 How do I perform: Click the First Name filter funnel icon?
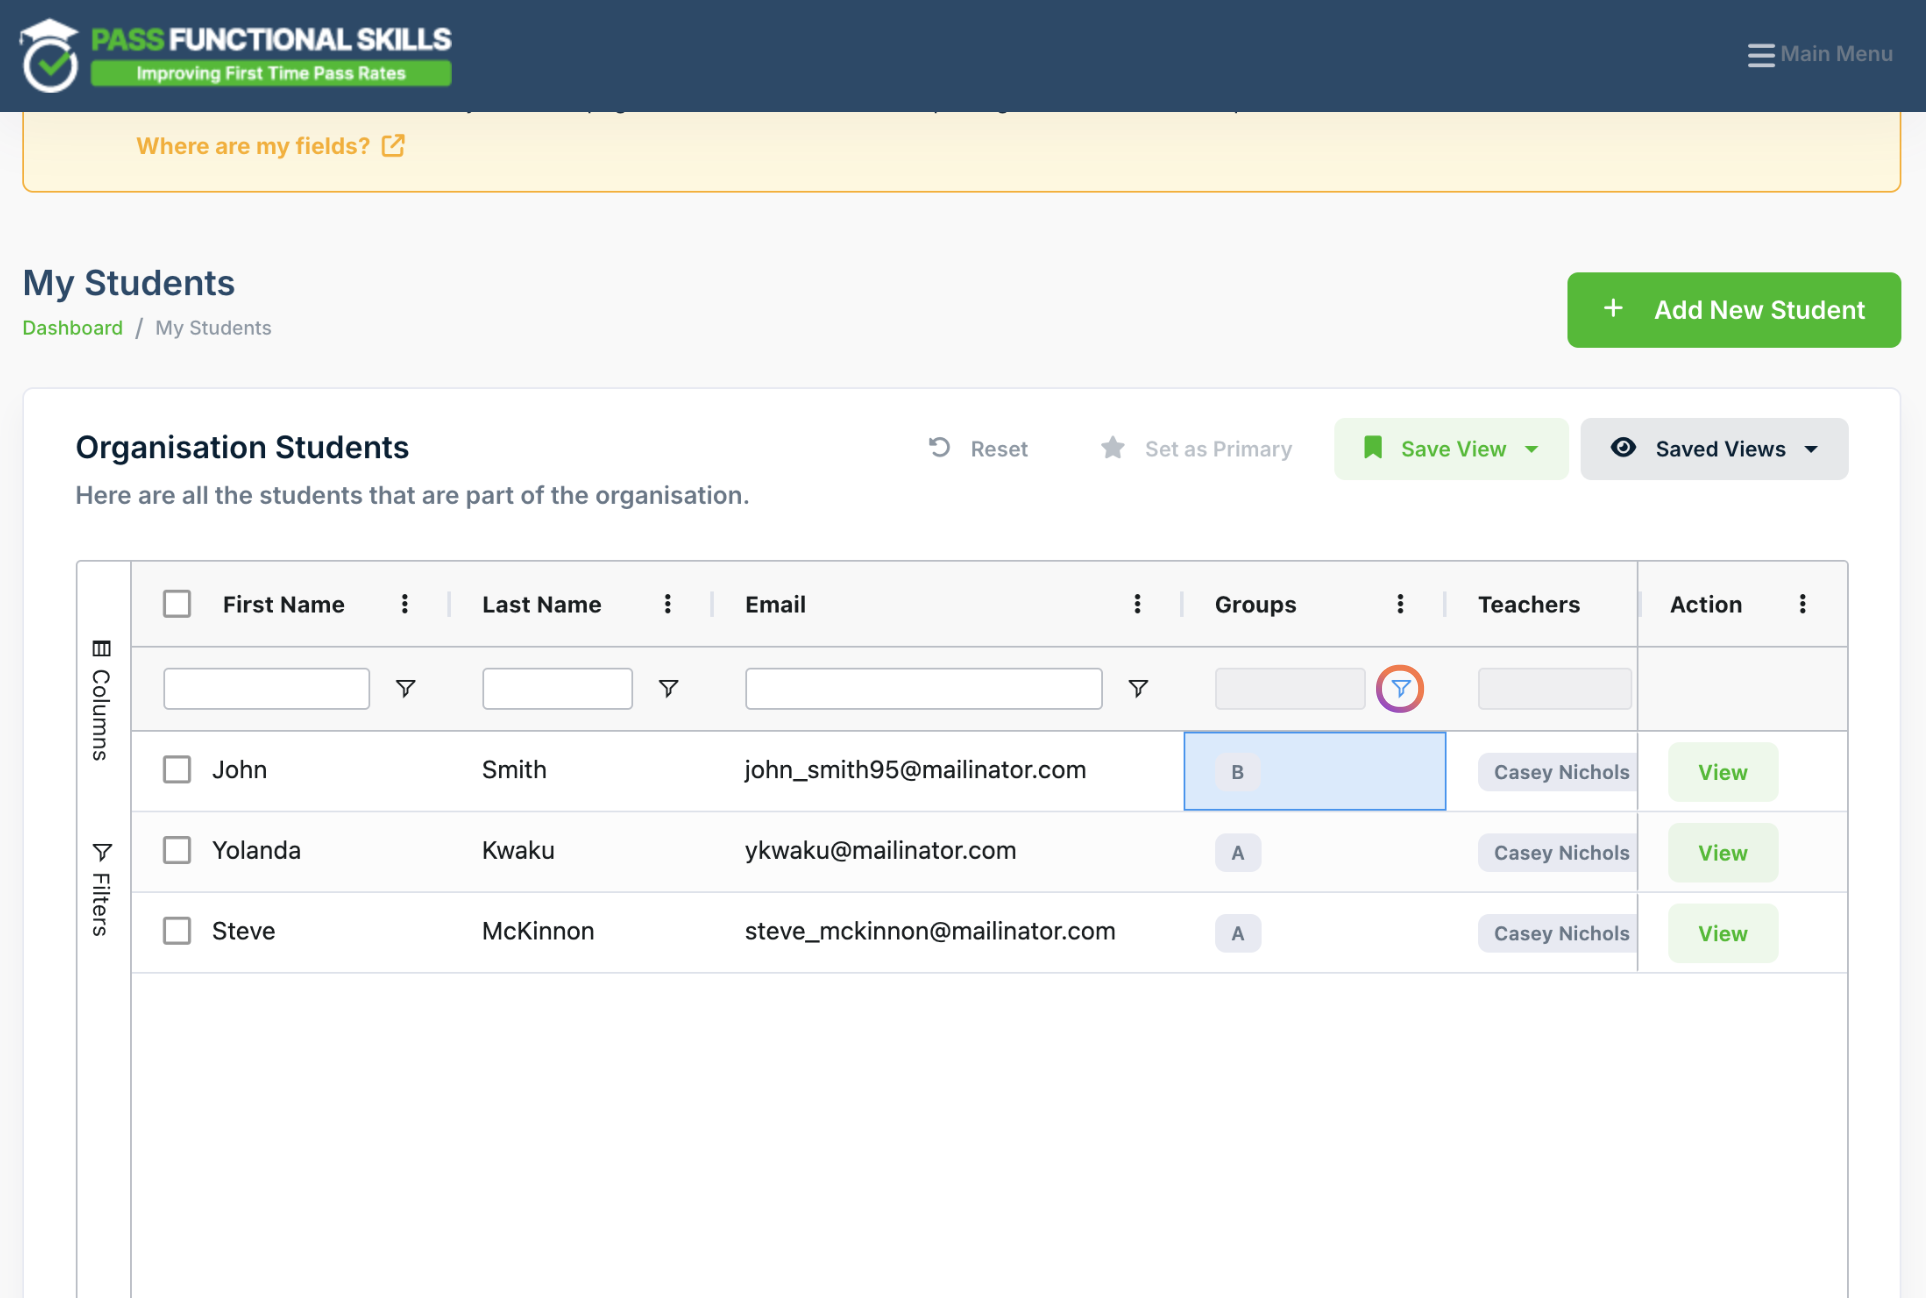coord(405,689)
